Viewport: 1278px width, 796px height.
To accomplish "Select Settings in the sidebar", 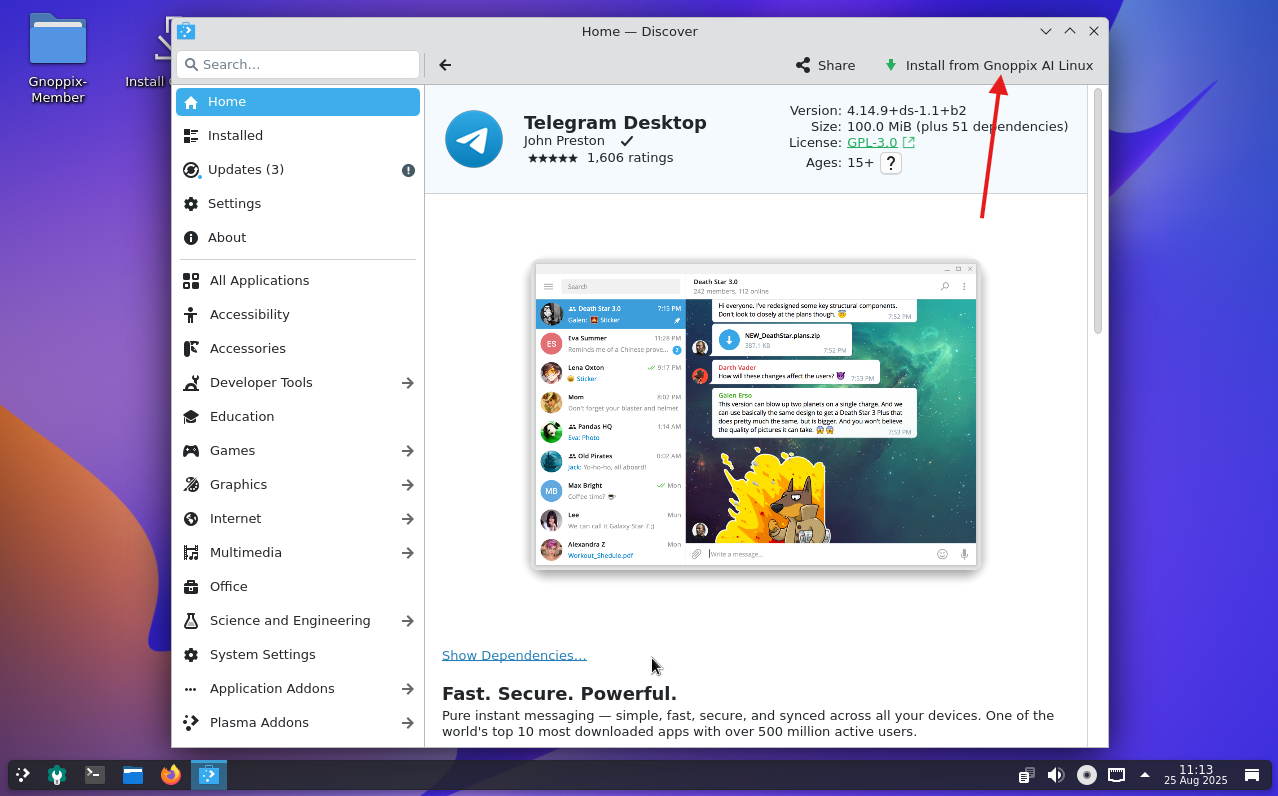I will [x=234, y=204].
